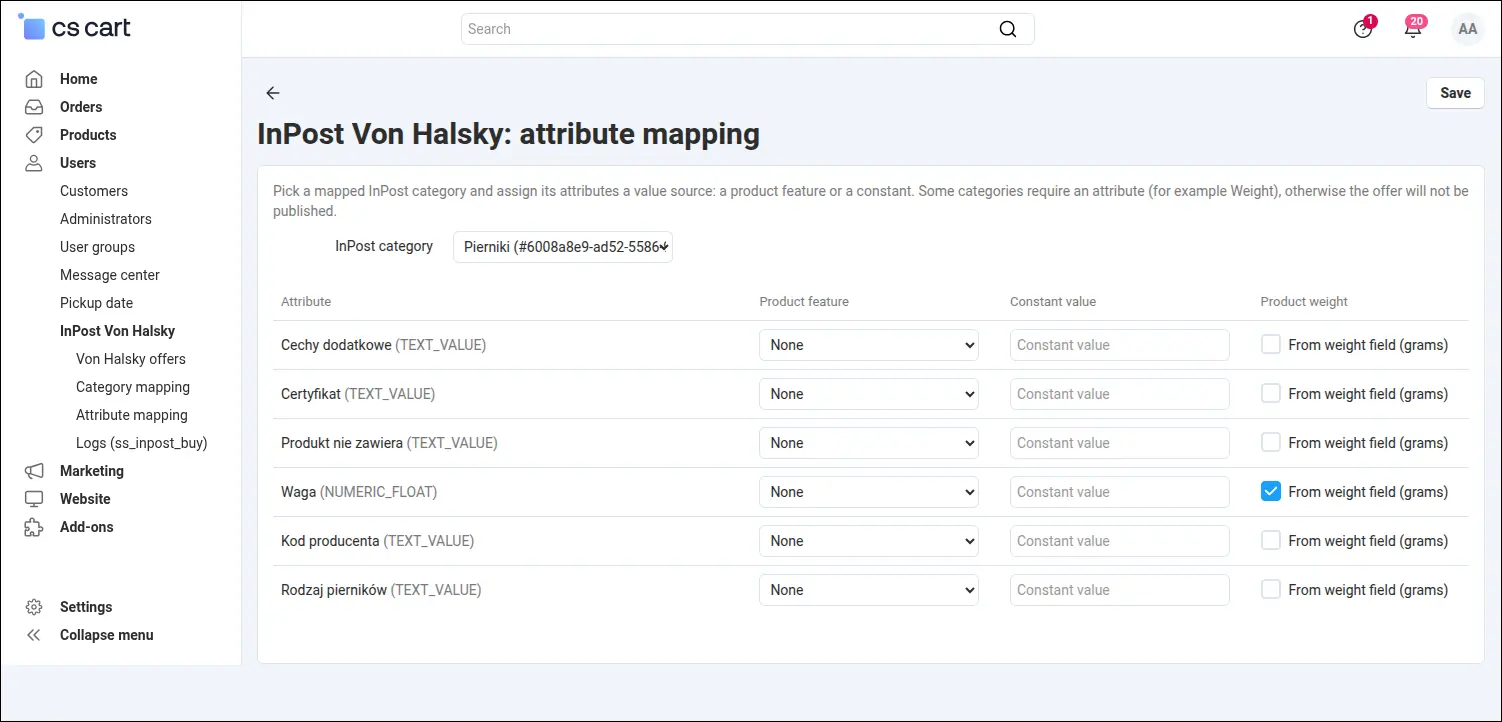The image size is (1502, 722).
Task: Click Collapse menu label
Action: point(107,635)
